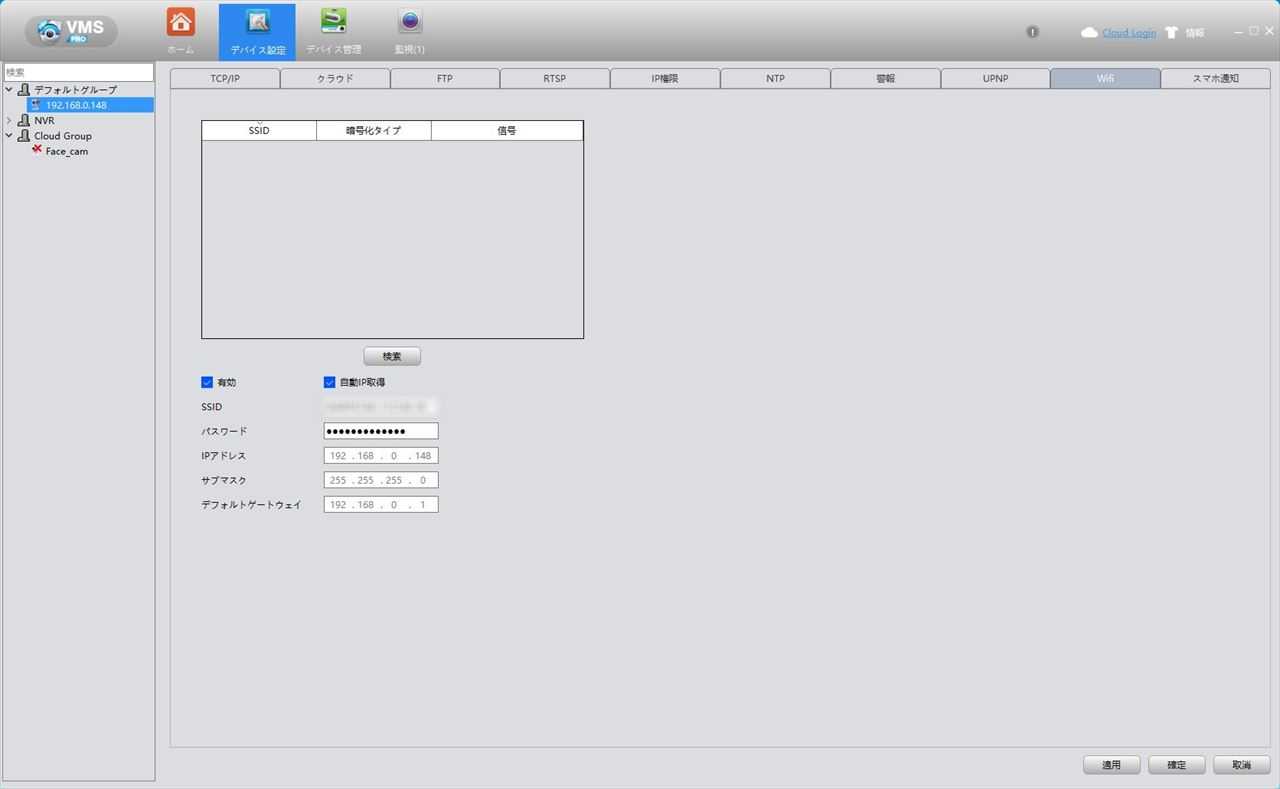Viewport: 1280px width, 789px height.
Task: Click the 検索 search button
Action: click(x=392, y=356)
